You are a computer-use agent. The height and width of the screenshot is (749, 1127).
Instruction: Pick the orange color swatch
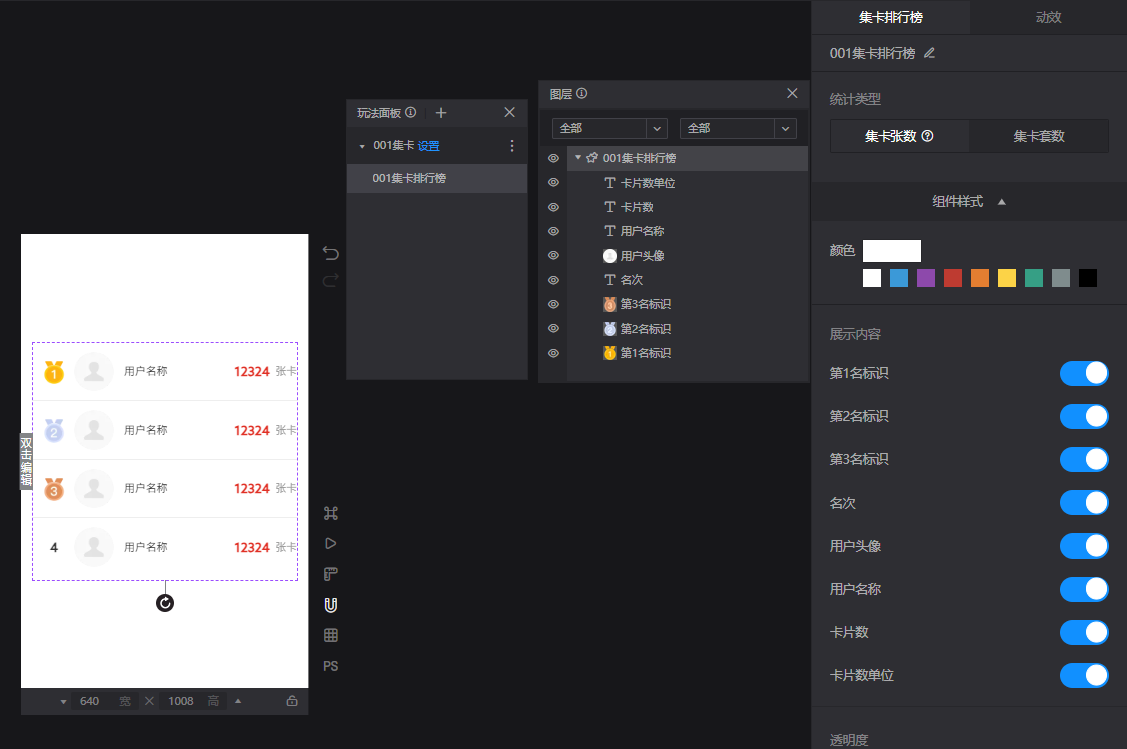(x=980, y=278)
